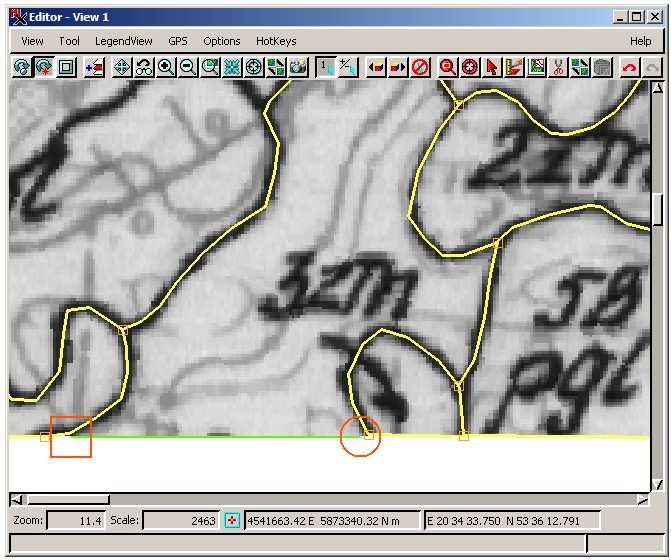Click the four-arrow pan icon
This screenshot has height=560, width=671.
click(121, 67)
